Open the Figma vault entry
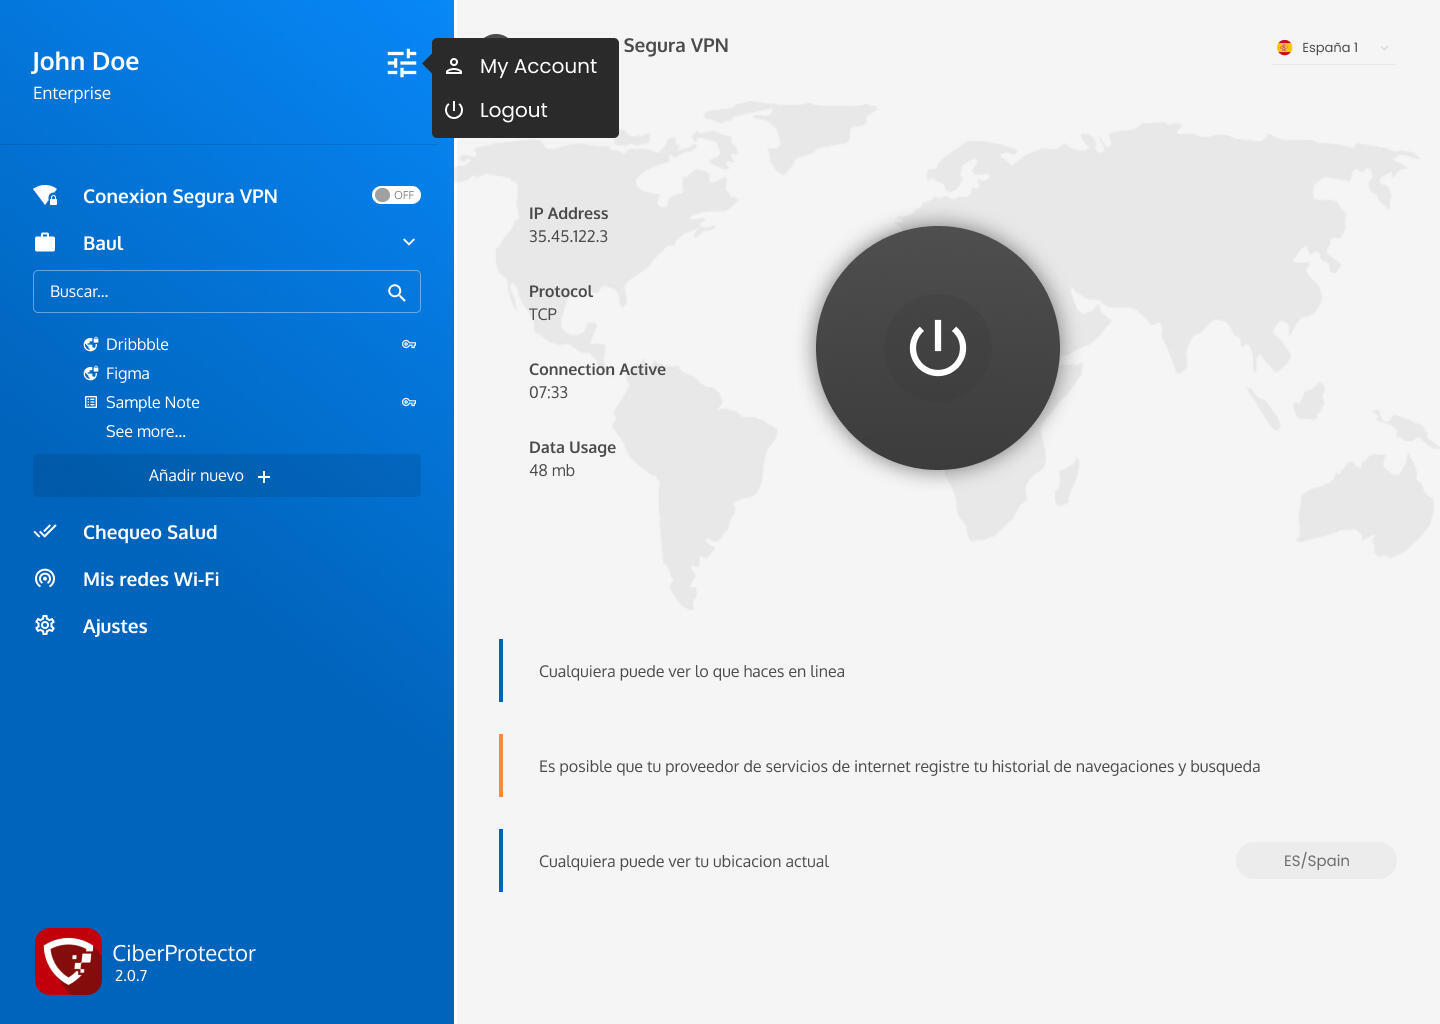This screenshot has height=1024, width=1440. pyautogui.click(x=128, y=373)
